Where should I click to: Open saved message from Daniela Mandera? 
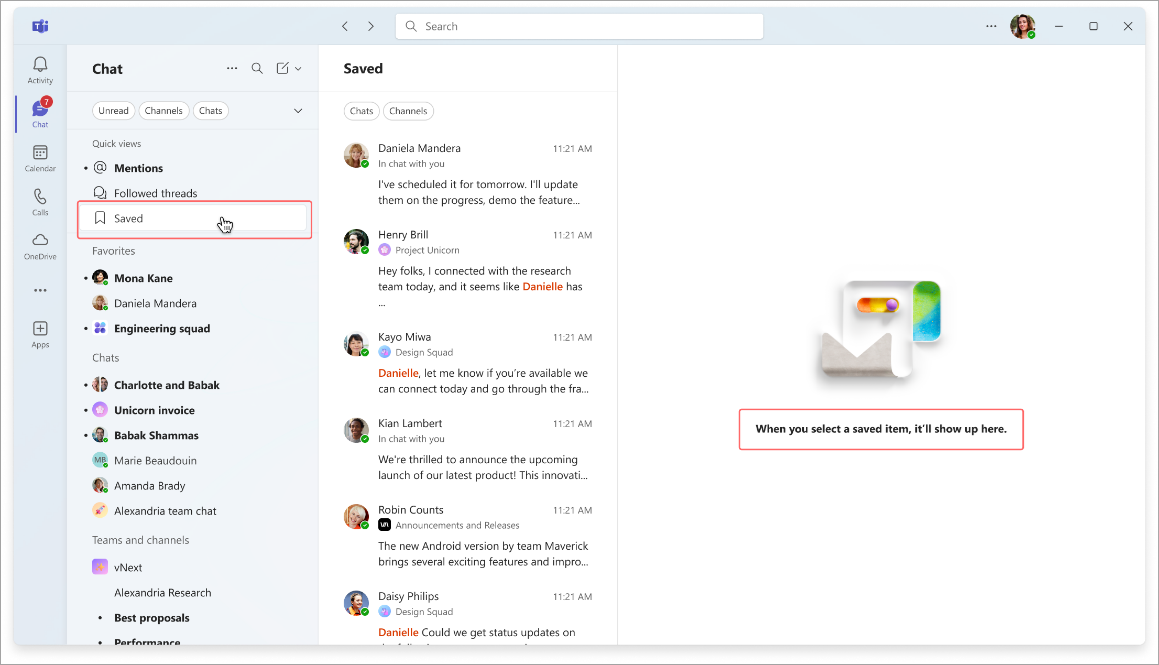(468, 174)
